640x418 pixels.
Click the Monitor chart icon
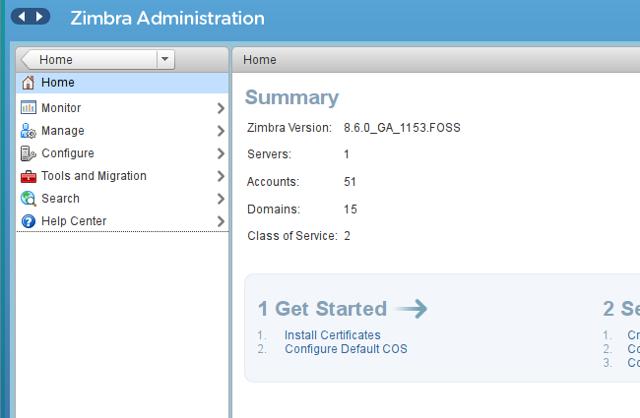28,108
